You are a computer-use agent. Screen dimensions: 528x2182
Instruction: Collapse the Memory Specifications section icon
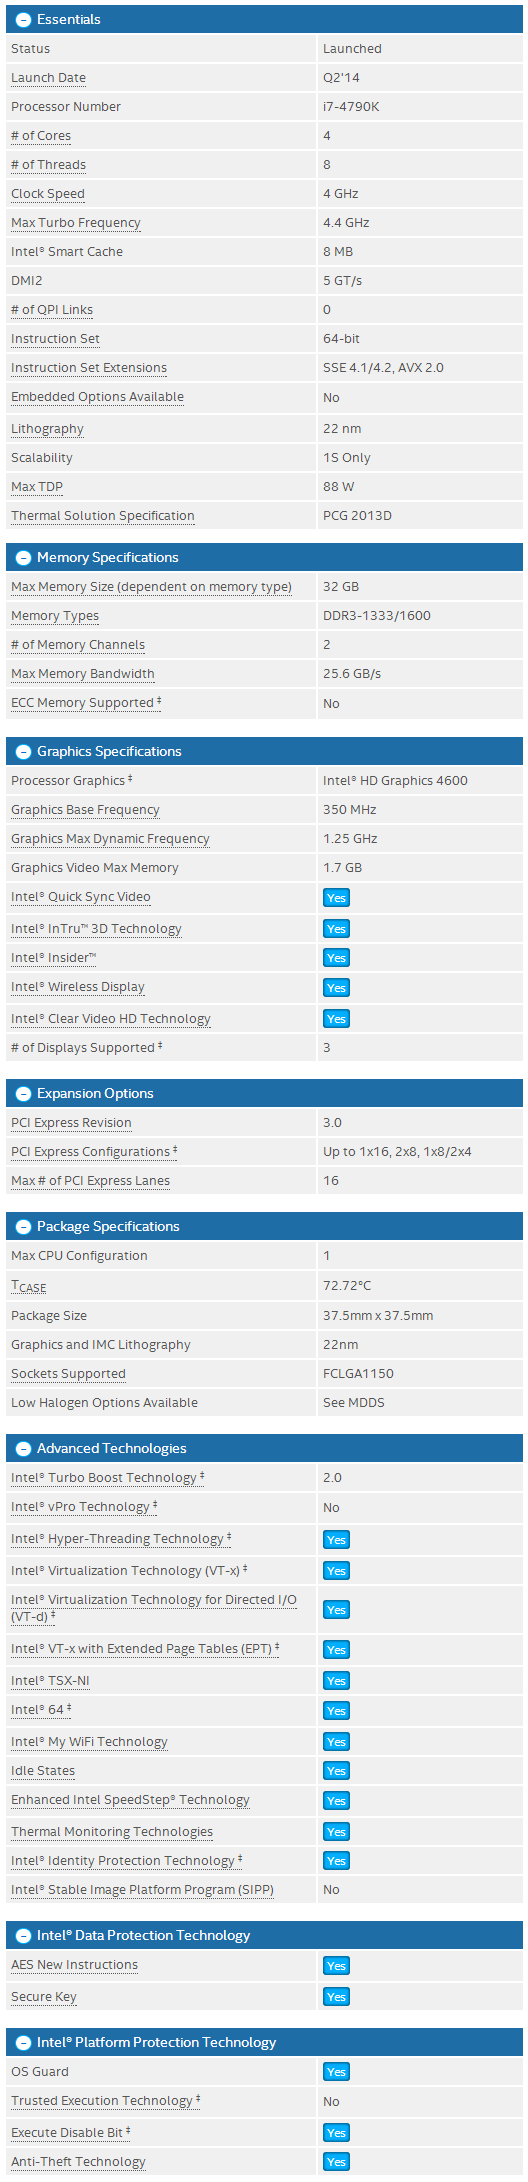[23, 558]
